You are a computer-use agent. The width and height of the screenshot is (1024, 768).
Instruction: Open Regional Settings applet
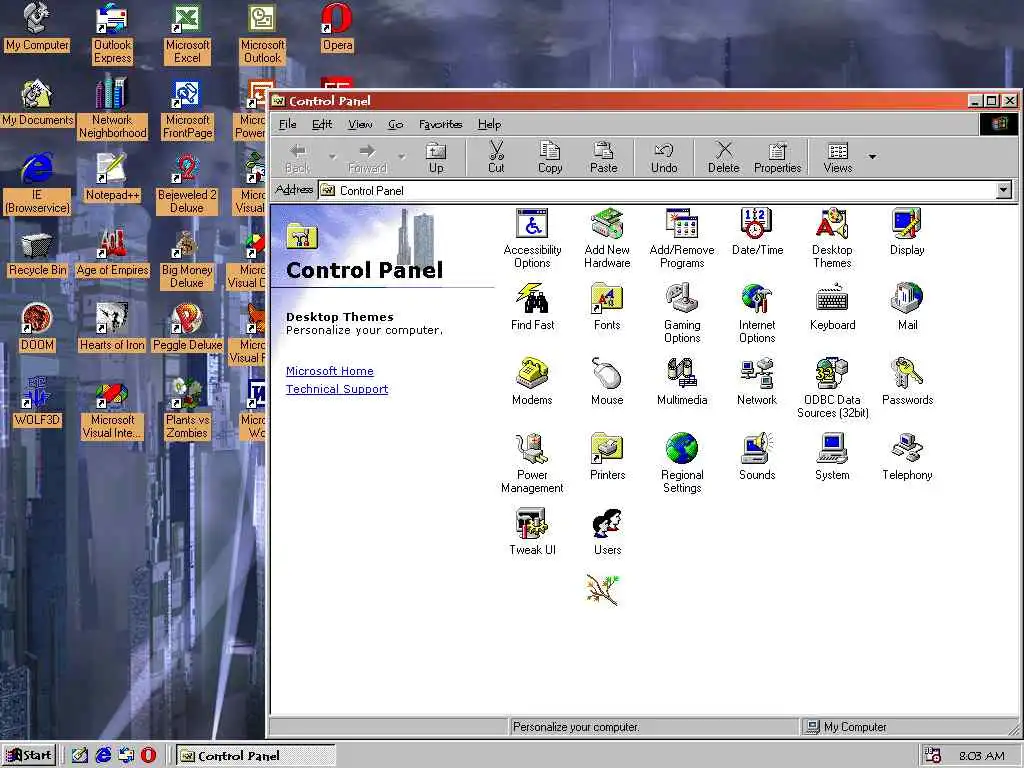pyautogui.click(x=682, y=464)
